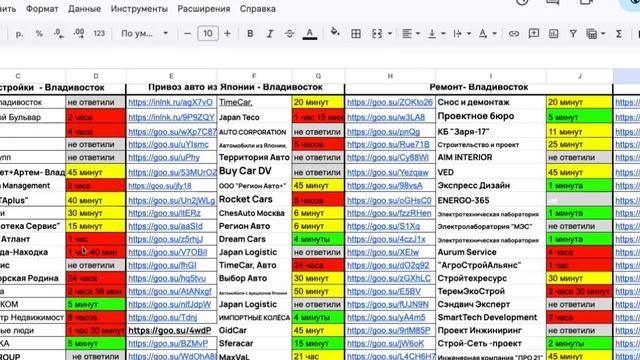
Task: Open the borders tool
Action: click(356, 34)
